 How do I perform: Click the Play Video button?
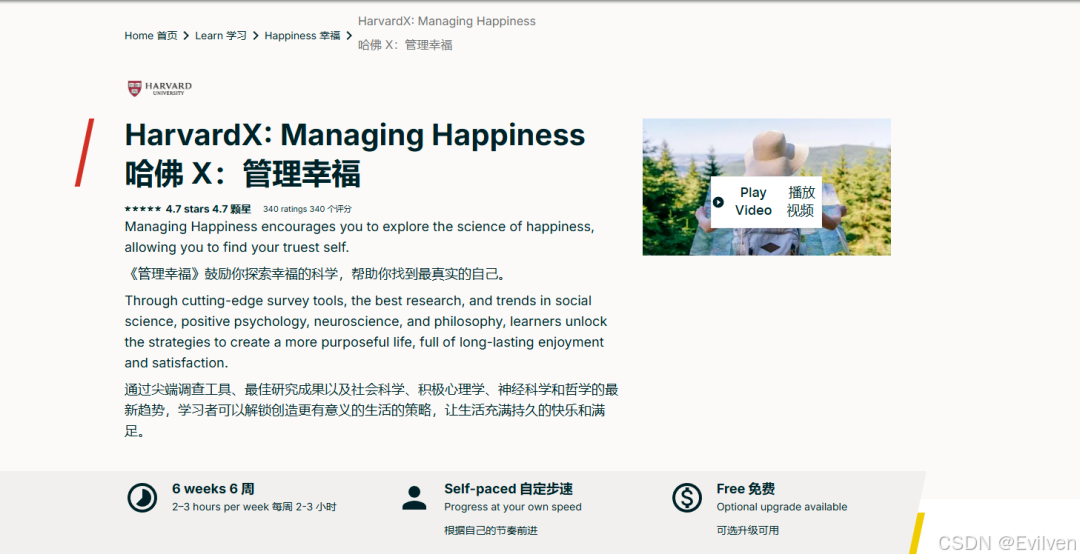coord(766,201)
